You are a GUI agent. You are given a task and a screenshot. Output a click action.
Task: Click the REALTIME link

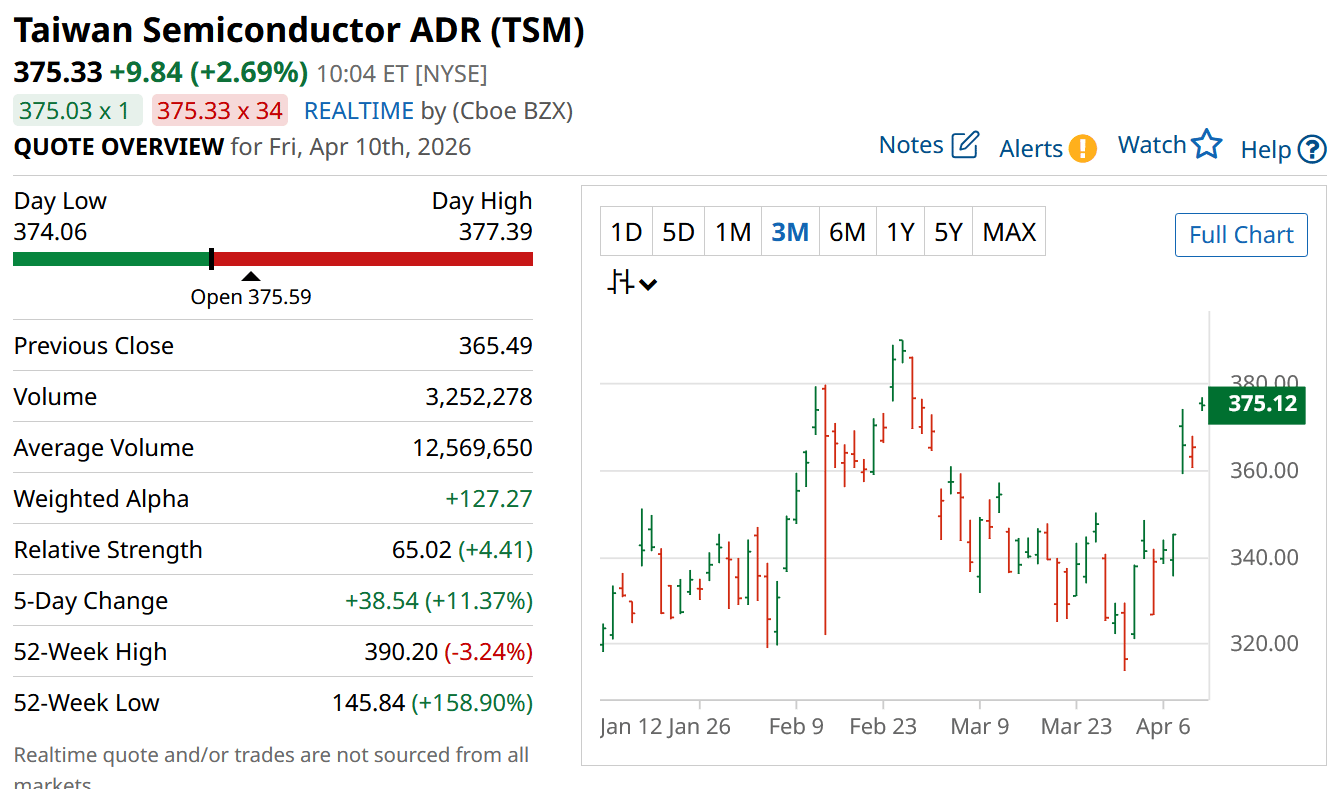(x=359, y=110)
